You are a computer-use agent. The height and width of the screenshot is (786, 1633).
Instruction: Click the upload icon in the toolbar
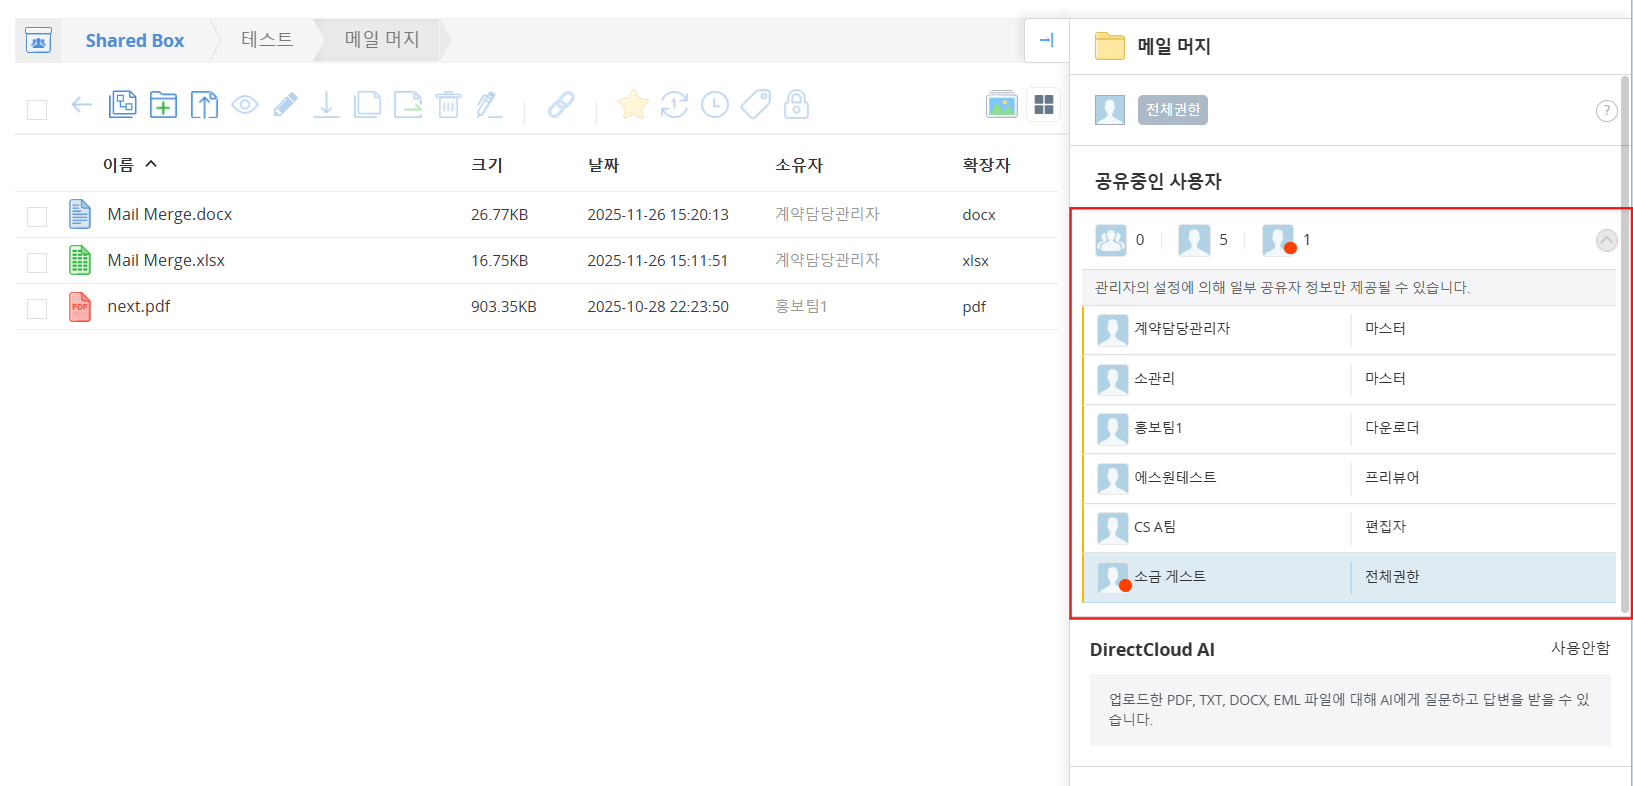204,105
